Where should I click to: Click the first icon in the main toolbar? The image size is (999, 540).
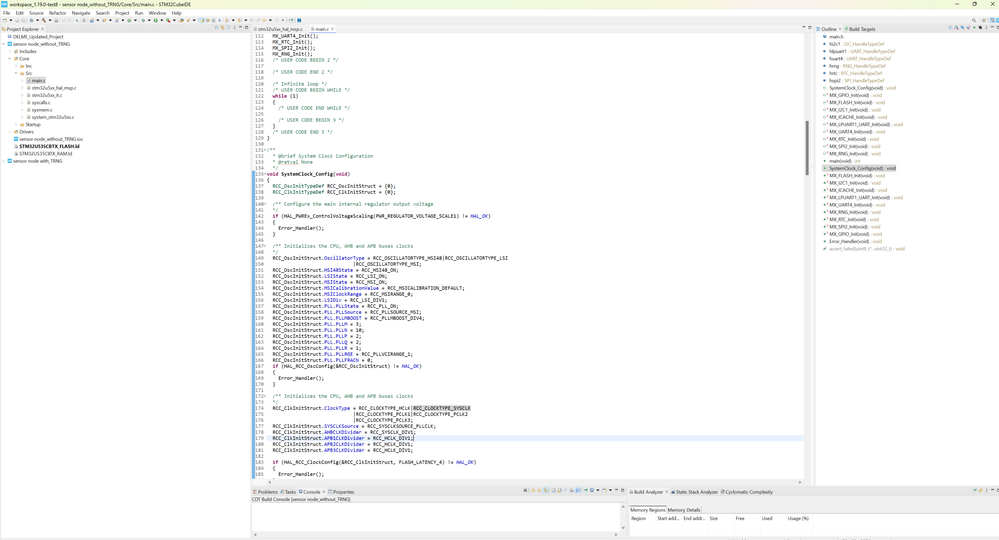[4, 20]
